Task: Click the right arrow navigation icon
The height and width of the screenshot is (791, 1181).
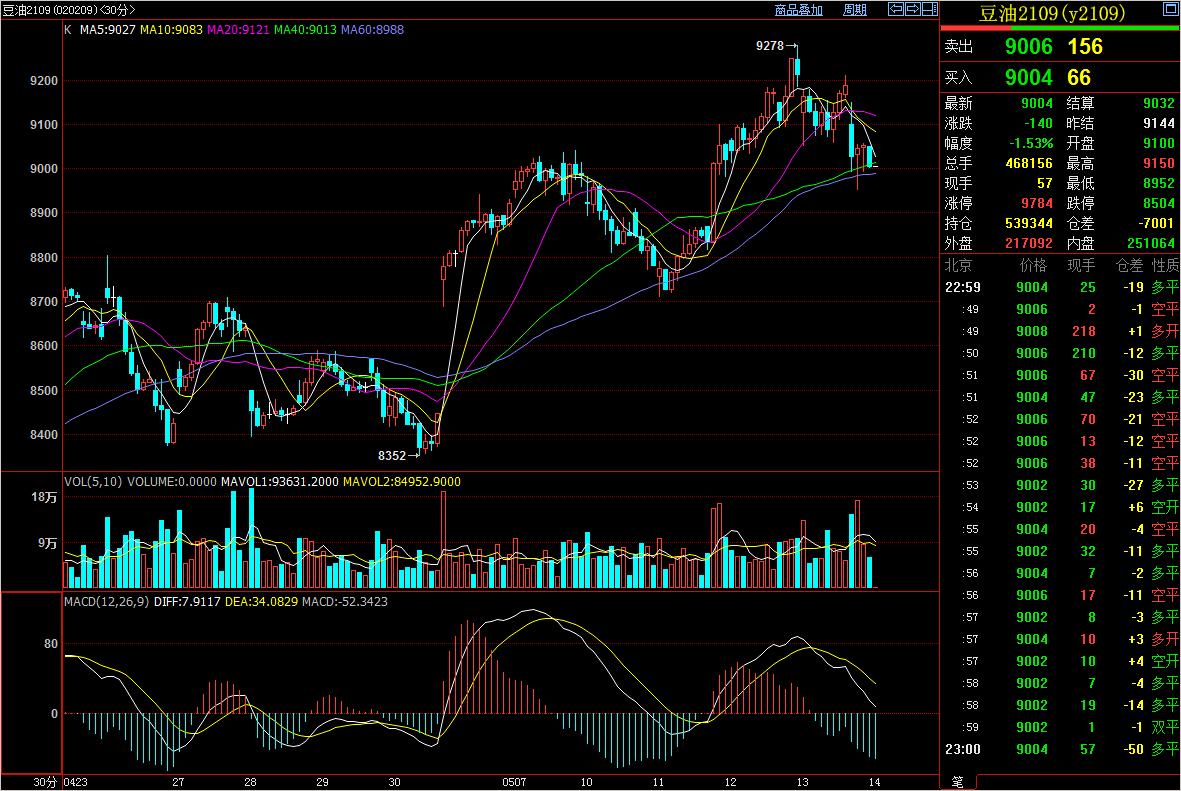Action: coord(911,9)
